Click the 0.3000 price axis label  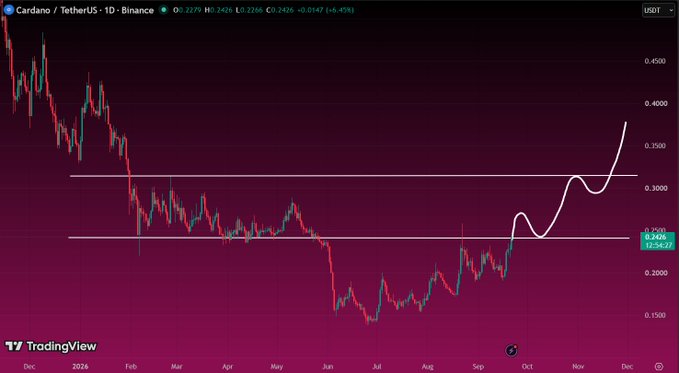(655, 188)
